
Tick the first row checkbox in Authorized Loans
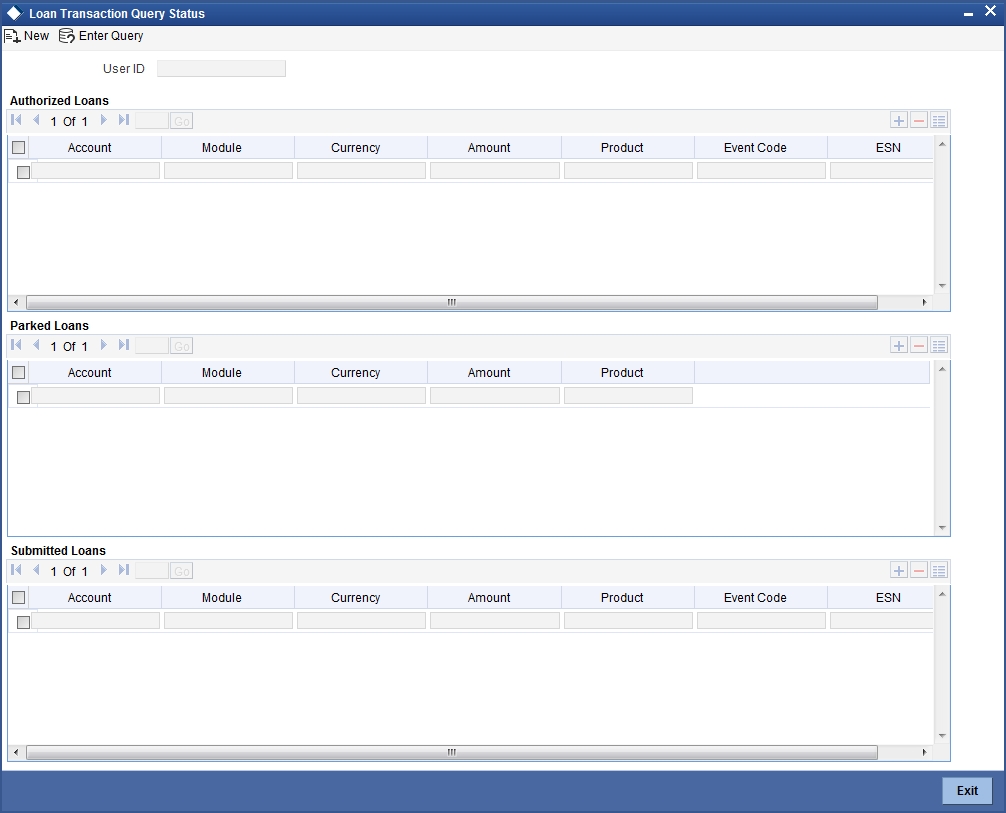click(23, 172)
